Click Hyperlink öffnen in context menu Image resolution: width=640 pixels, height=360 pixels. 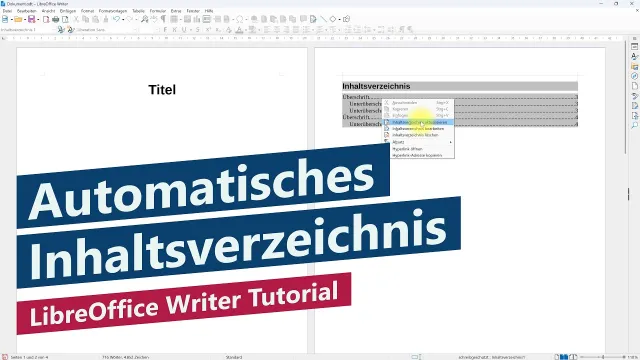[418, 149]
